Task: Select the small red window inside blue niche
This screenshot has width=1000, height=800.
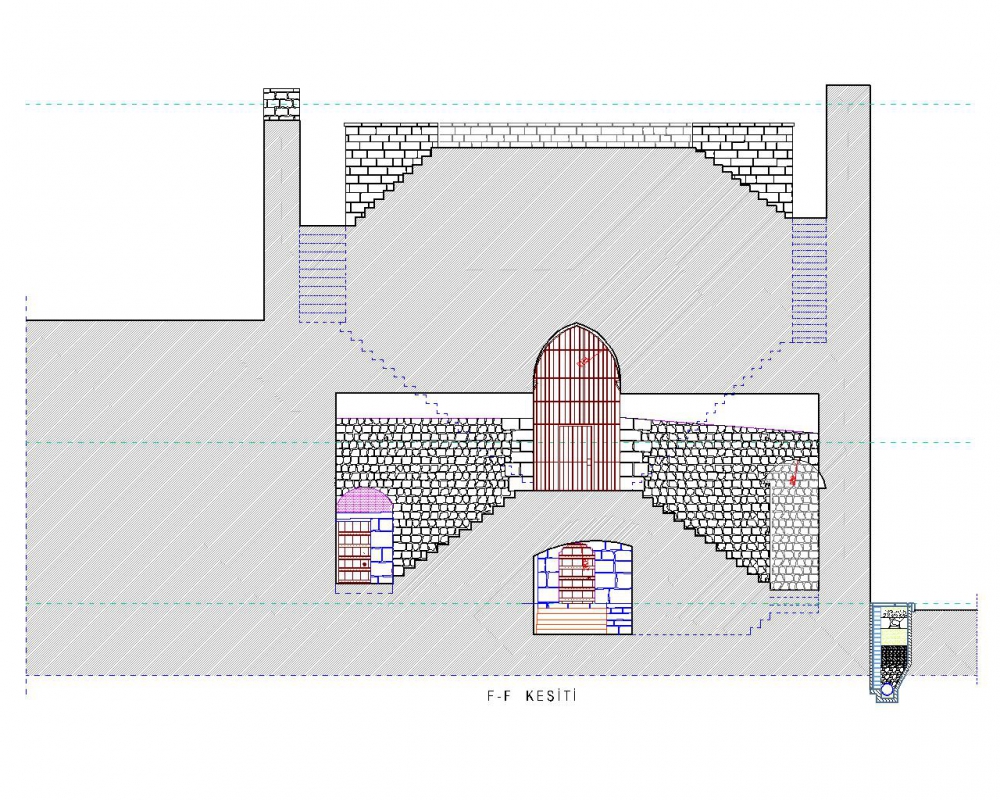Action: (x=575, y=571)
